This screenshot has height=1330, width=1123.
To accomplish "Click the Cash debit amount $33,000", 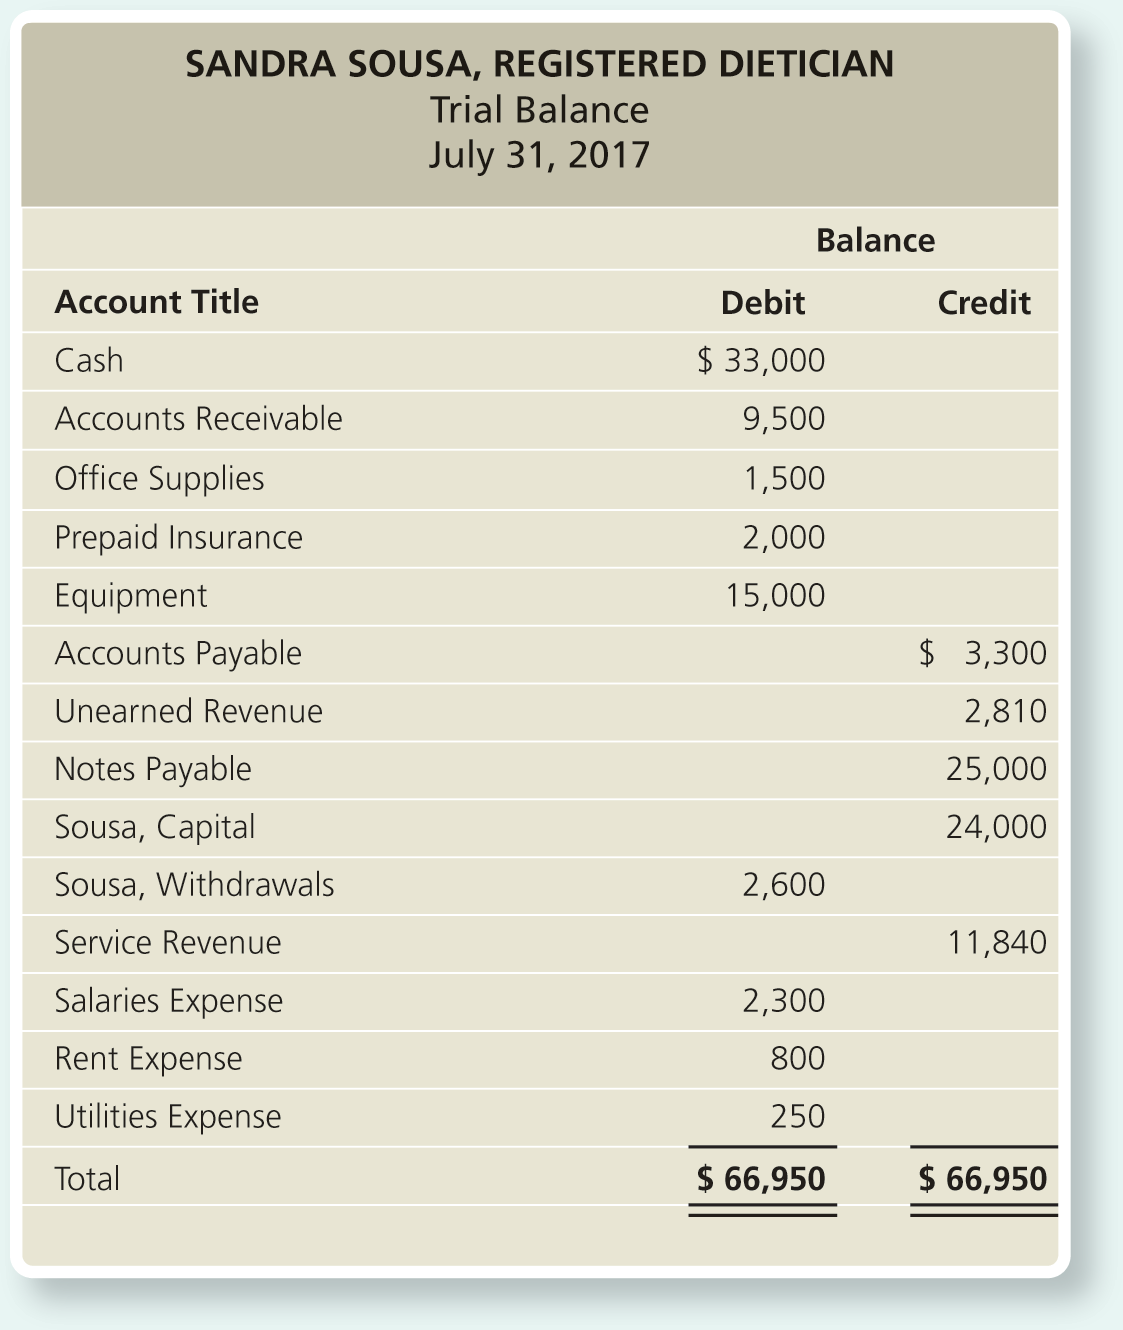I will pyautogui.click(x=761, y=360).
